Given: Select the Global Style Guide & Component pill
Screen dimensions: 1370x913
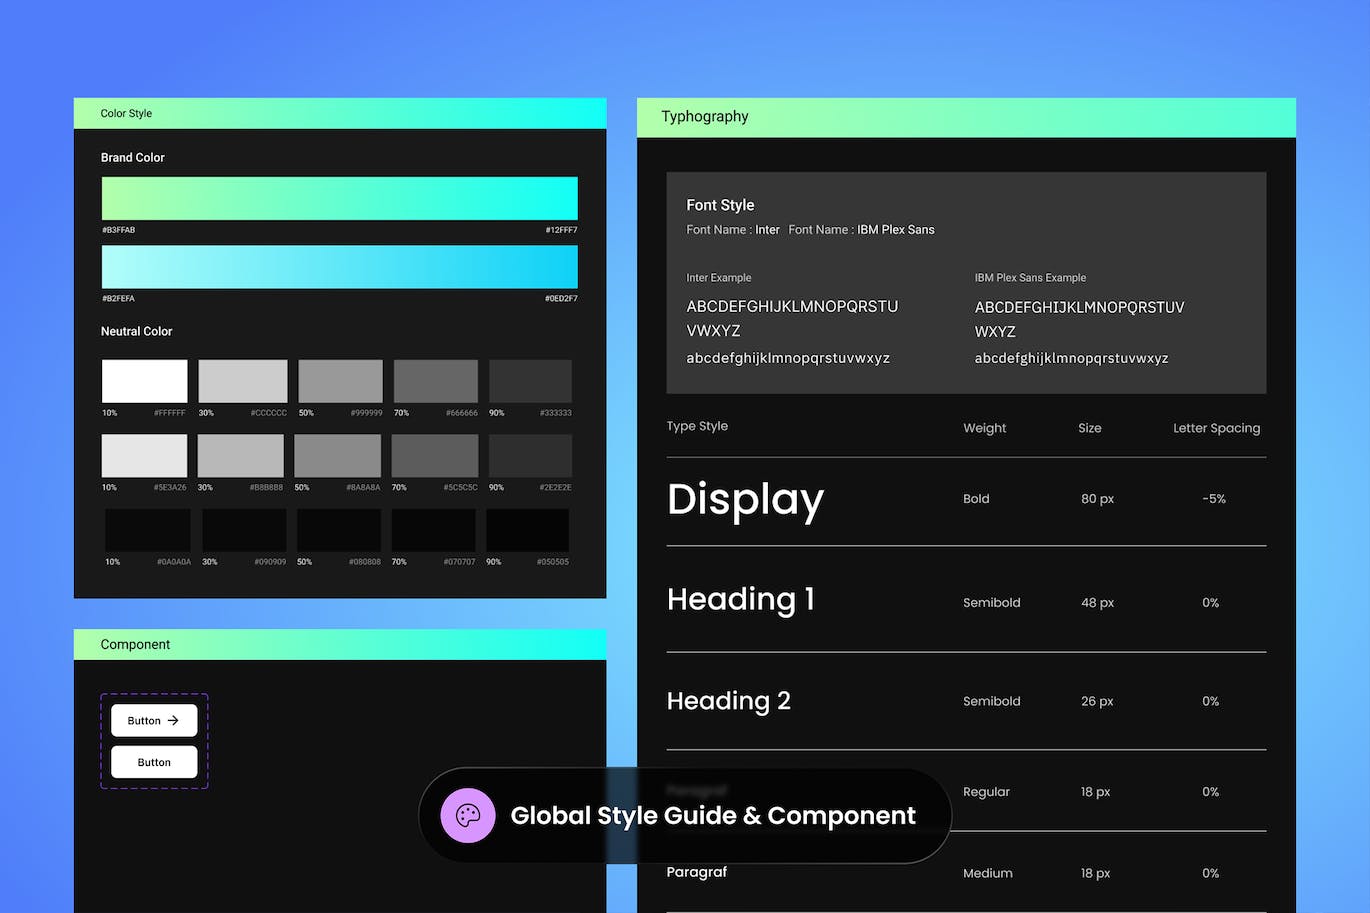Looking at the screenshot, I should click(x=685, y=816).
